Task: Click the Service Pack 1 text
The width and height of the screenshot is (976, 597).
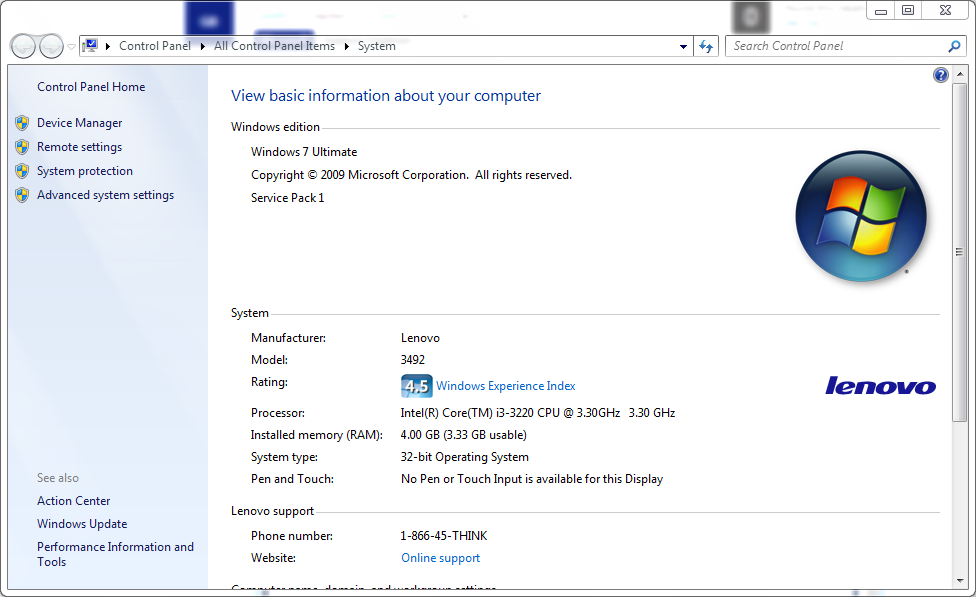Action: point(288,198)
